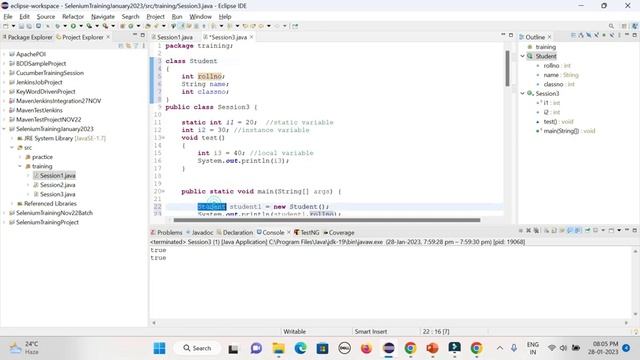Toggle Show Console on Standard Out change

[x=570, y=231]
